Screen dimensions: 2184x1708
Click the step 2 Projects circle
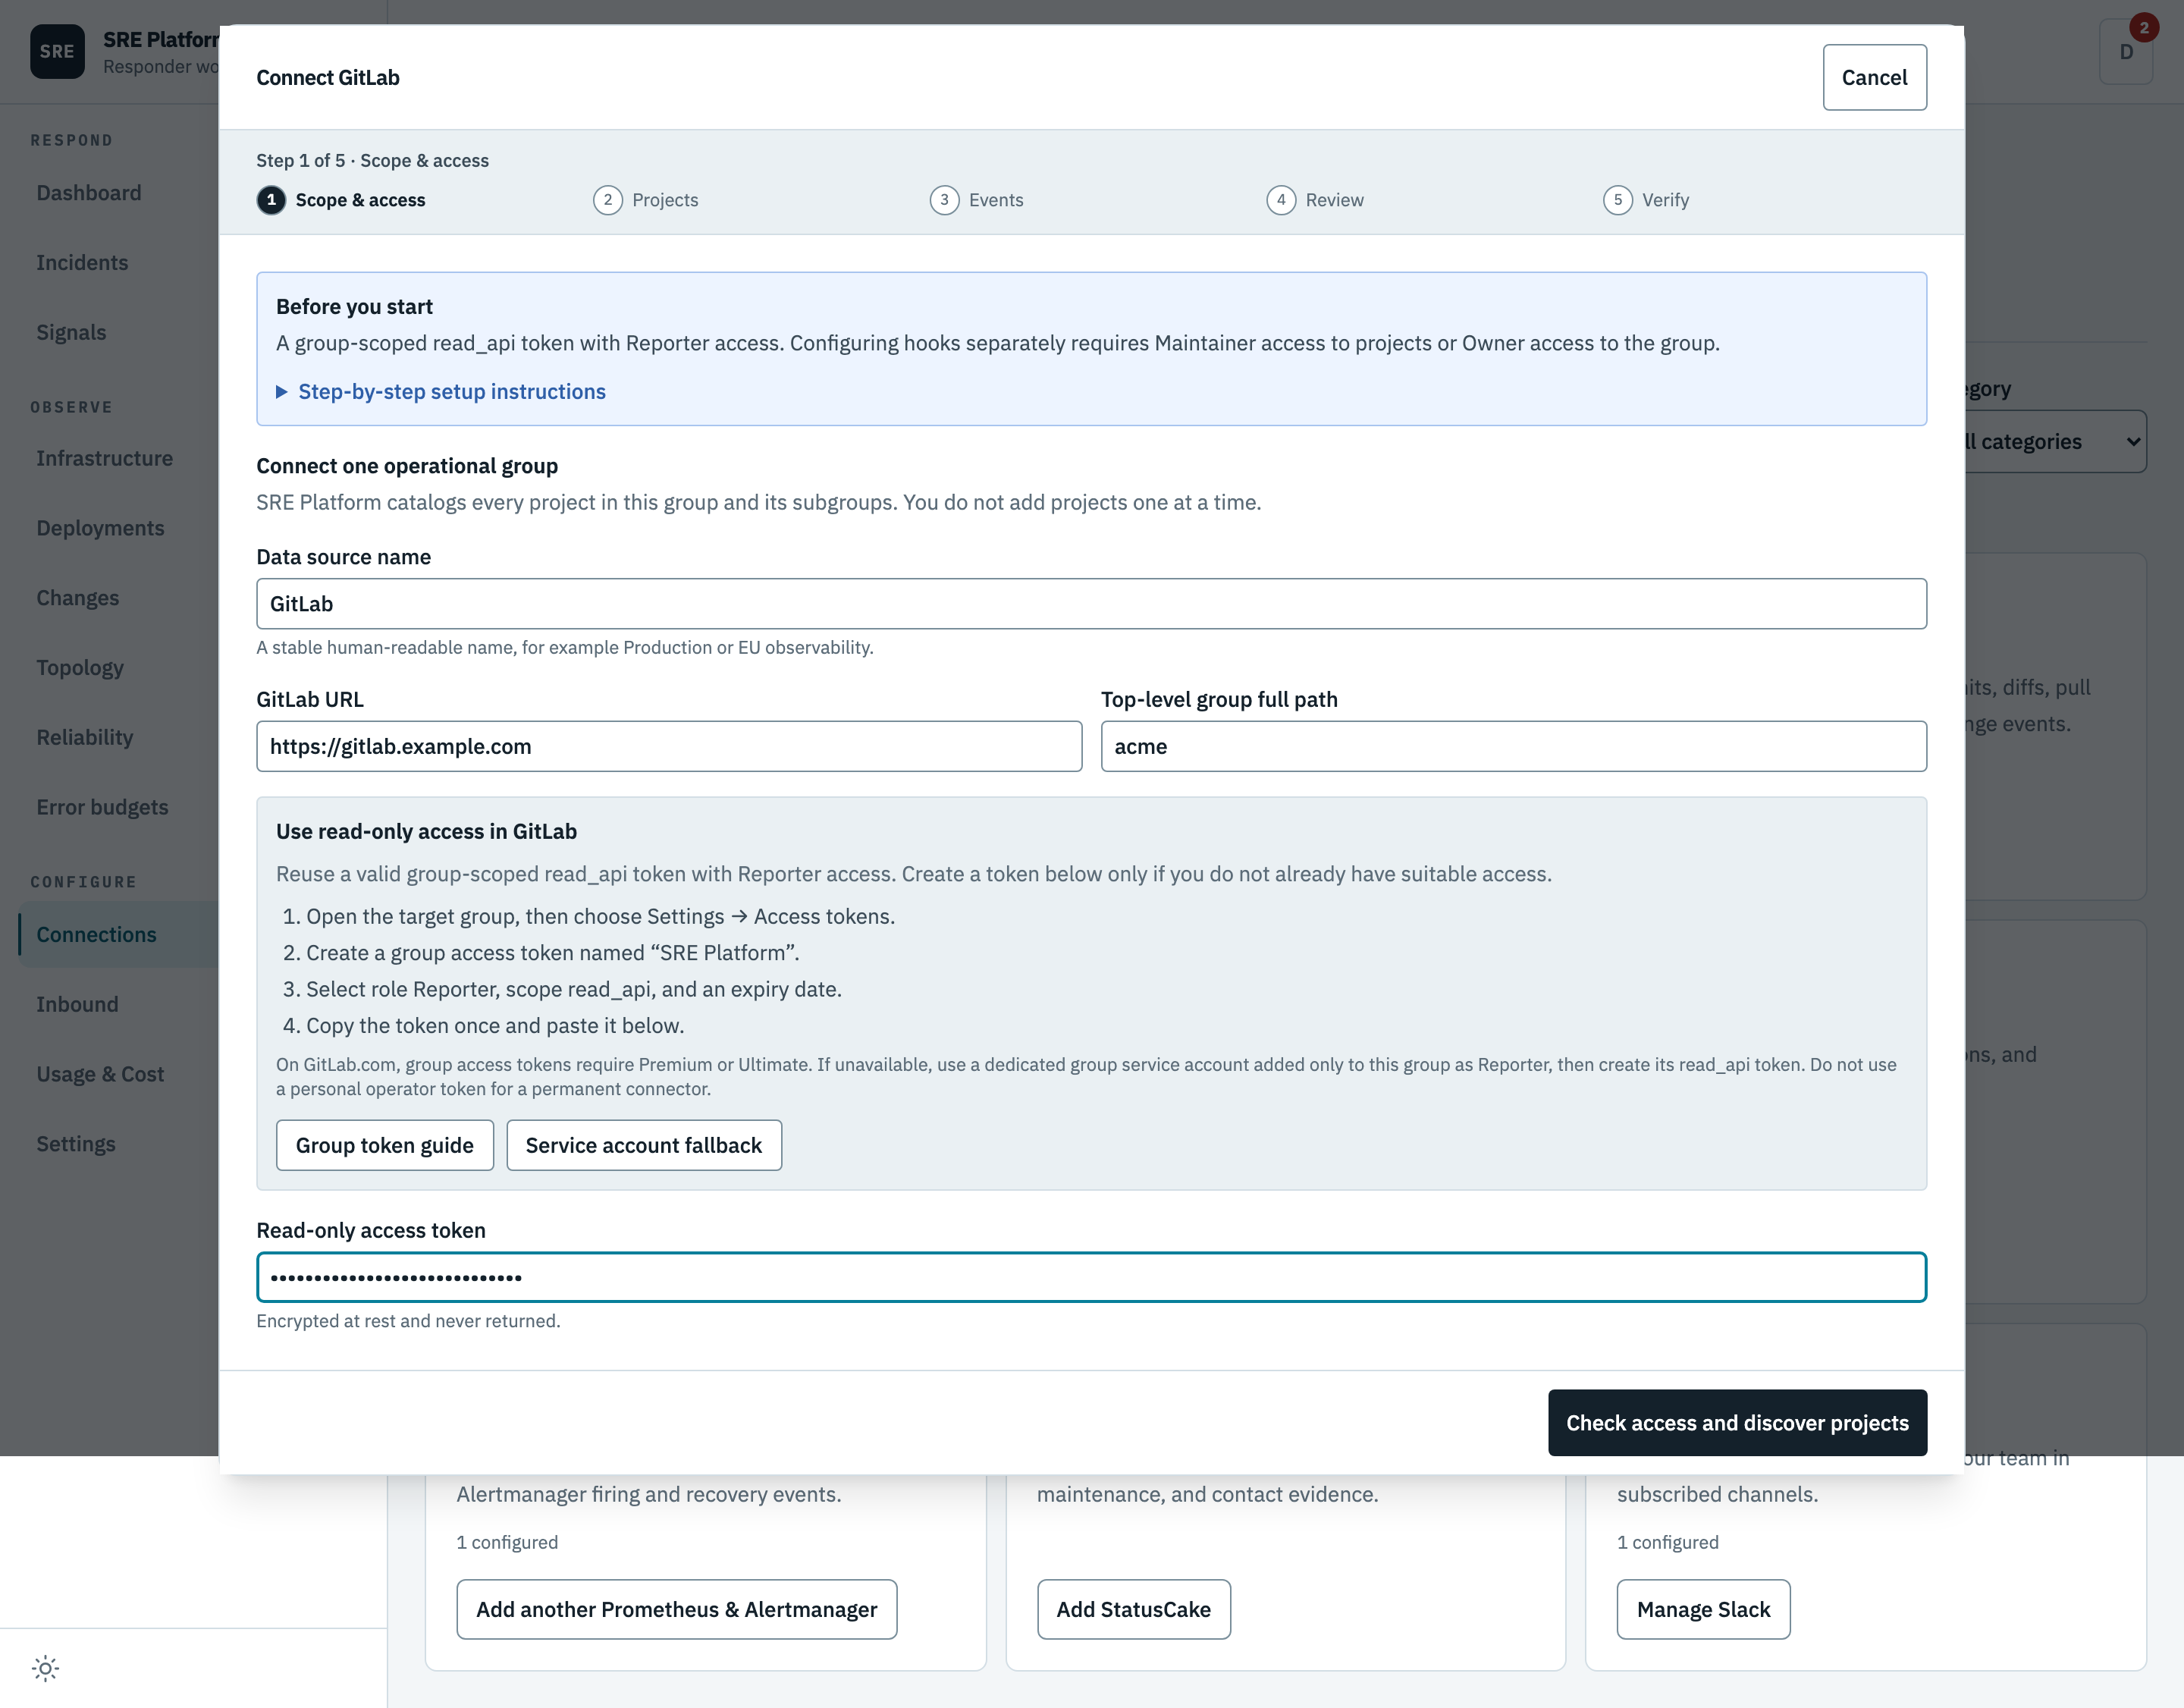tap(608, 200)
